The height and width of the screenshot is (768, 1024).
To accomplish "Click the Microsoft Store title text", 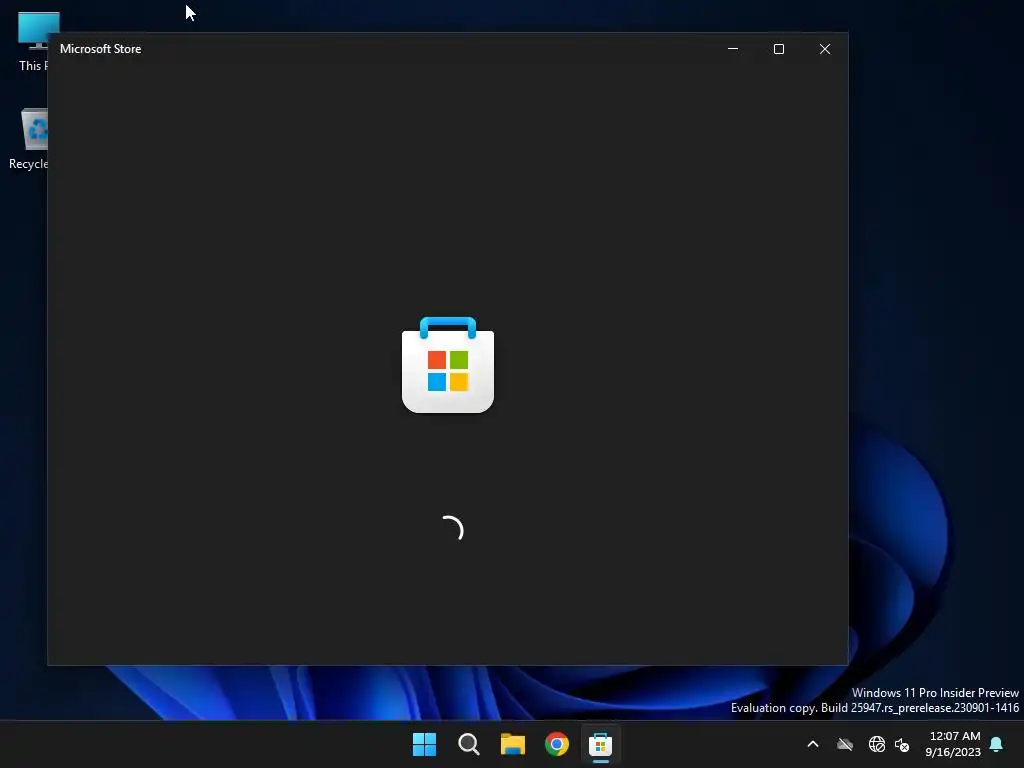I will point(101,49).
